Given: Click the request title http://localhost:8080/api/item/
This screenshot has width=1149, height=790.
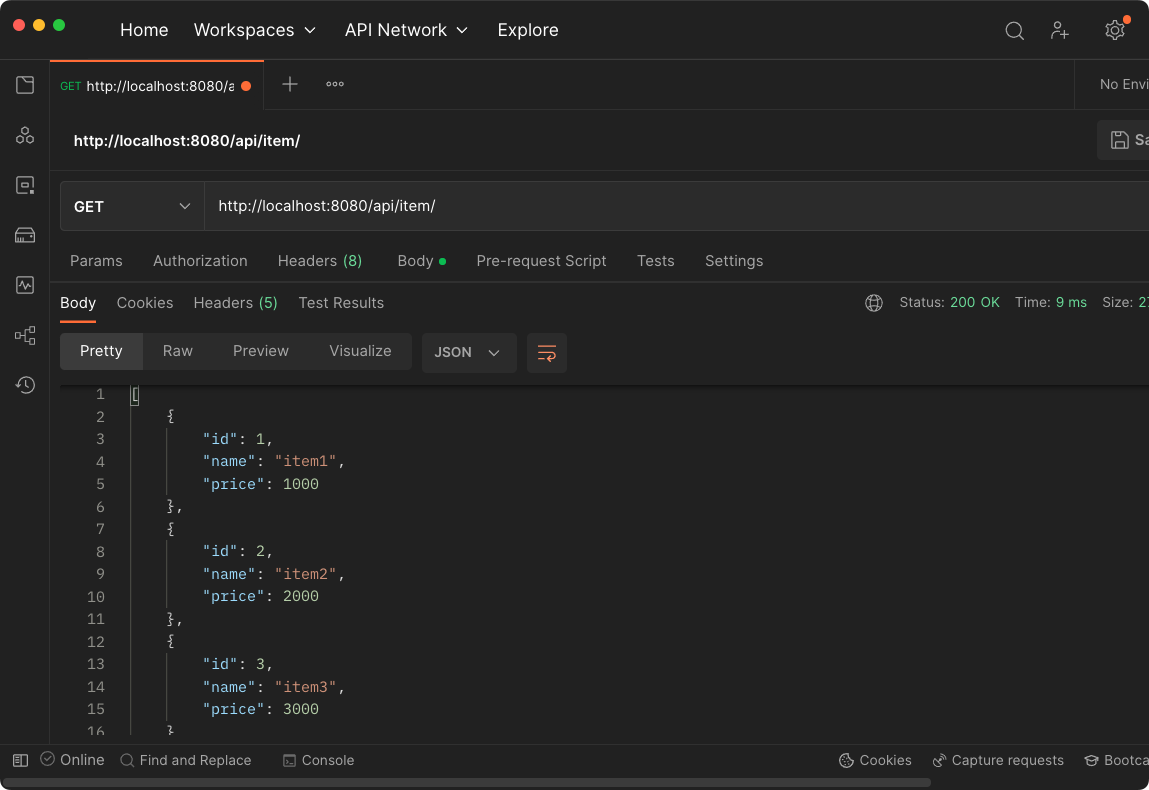Looking at the screenshot, I should [187, 141].
